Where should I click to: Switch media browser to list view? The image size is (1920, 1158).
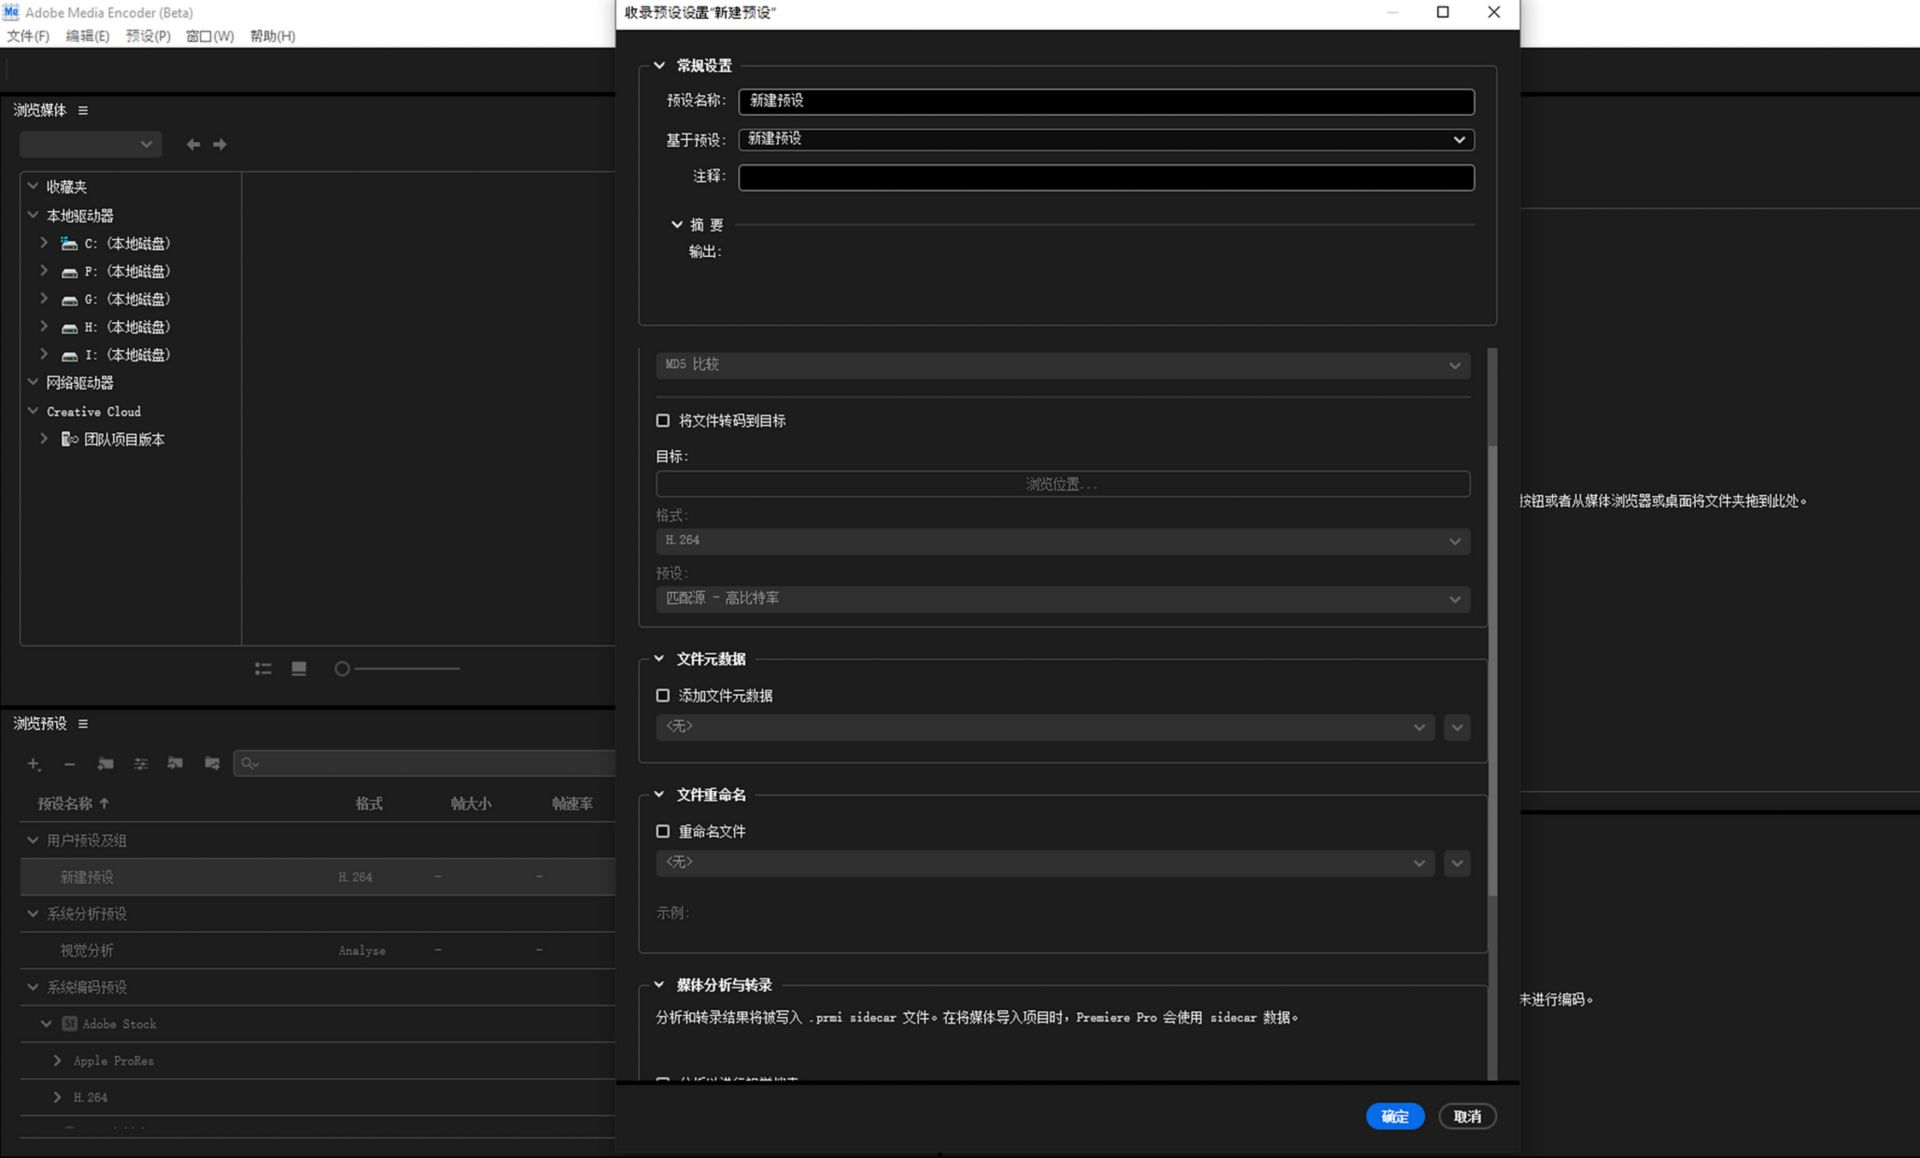[x=263, y=669]
